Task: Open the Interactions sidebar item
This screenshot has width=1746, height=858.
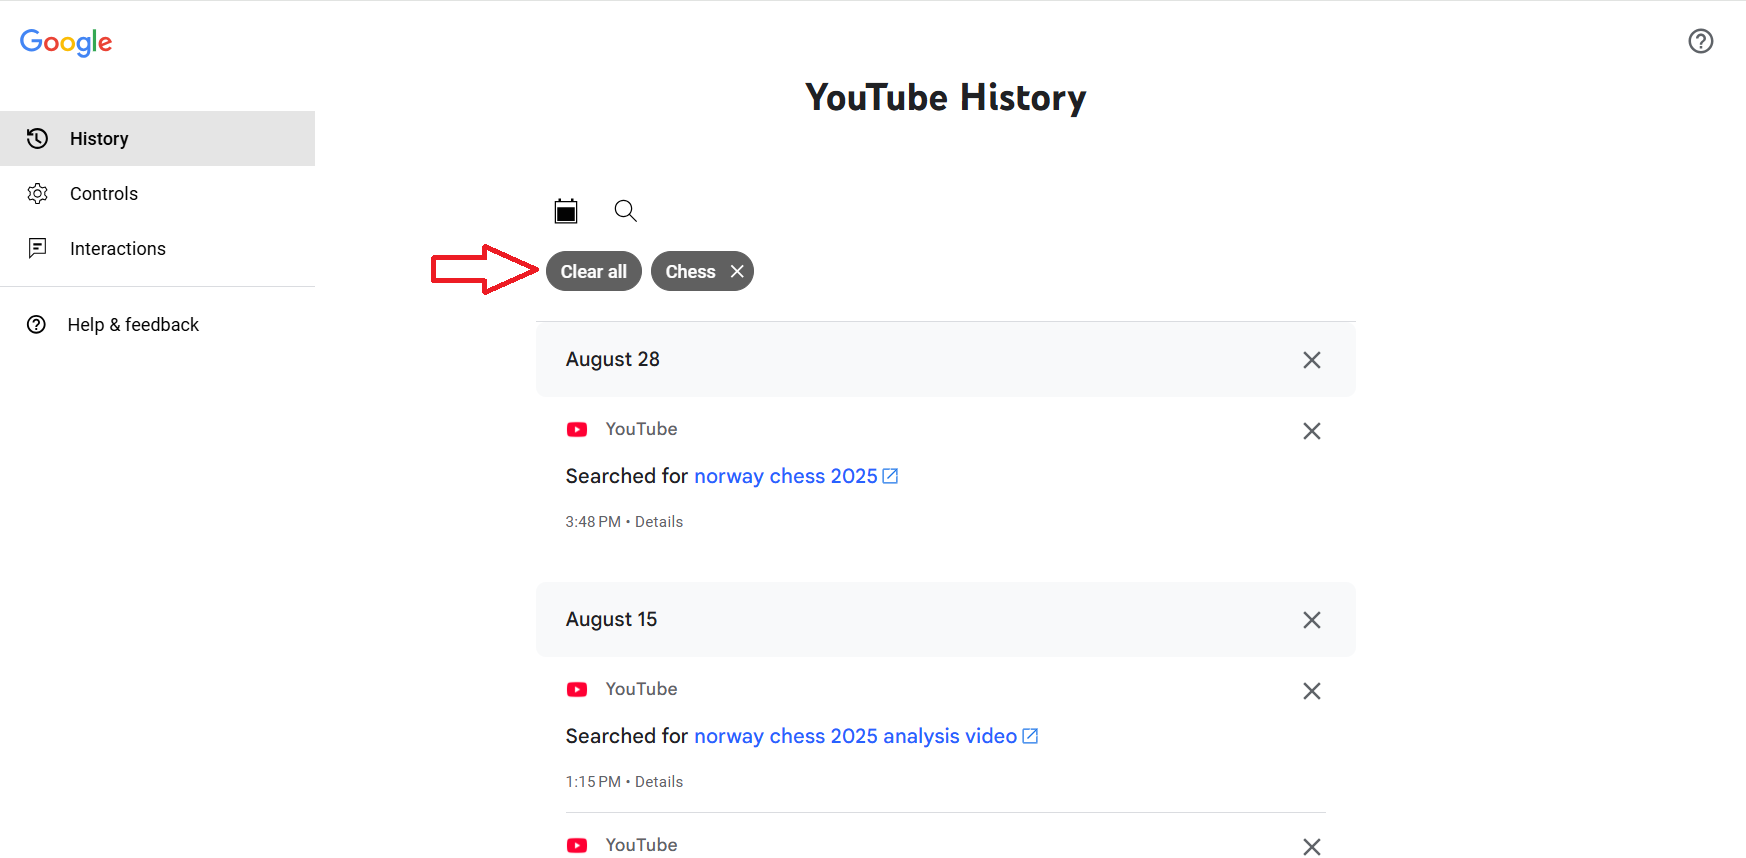Action: coord(158,248)
